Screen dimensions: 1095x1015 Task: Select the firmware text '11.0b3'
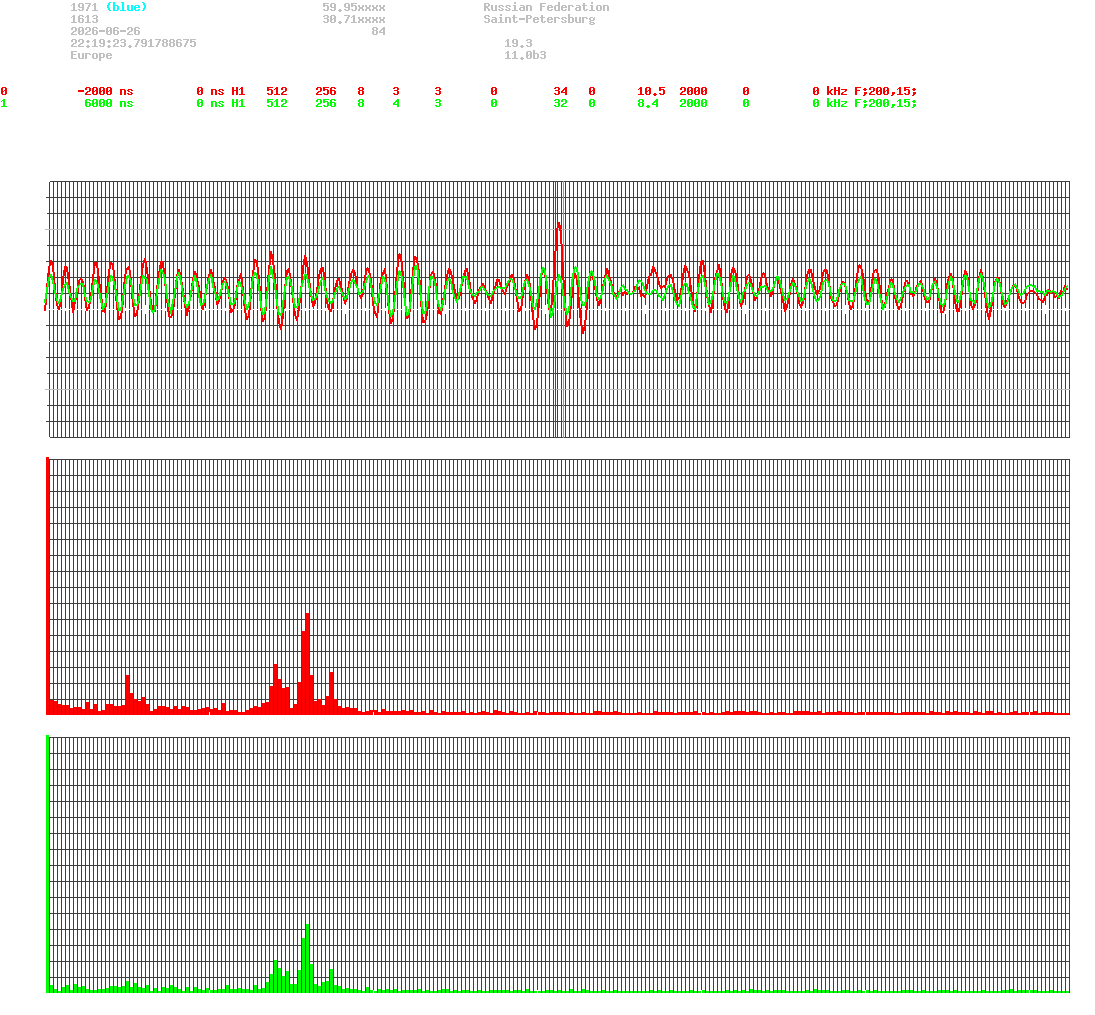point(525,55)
